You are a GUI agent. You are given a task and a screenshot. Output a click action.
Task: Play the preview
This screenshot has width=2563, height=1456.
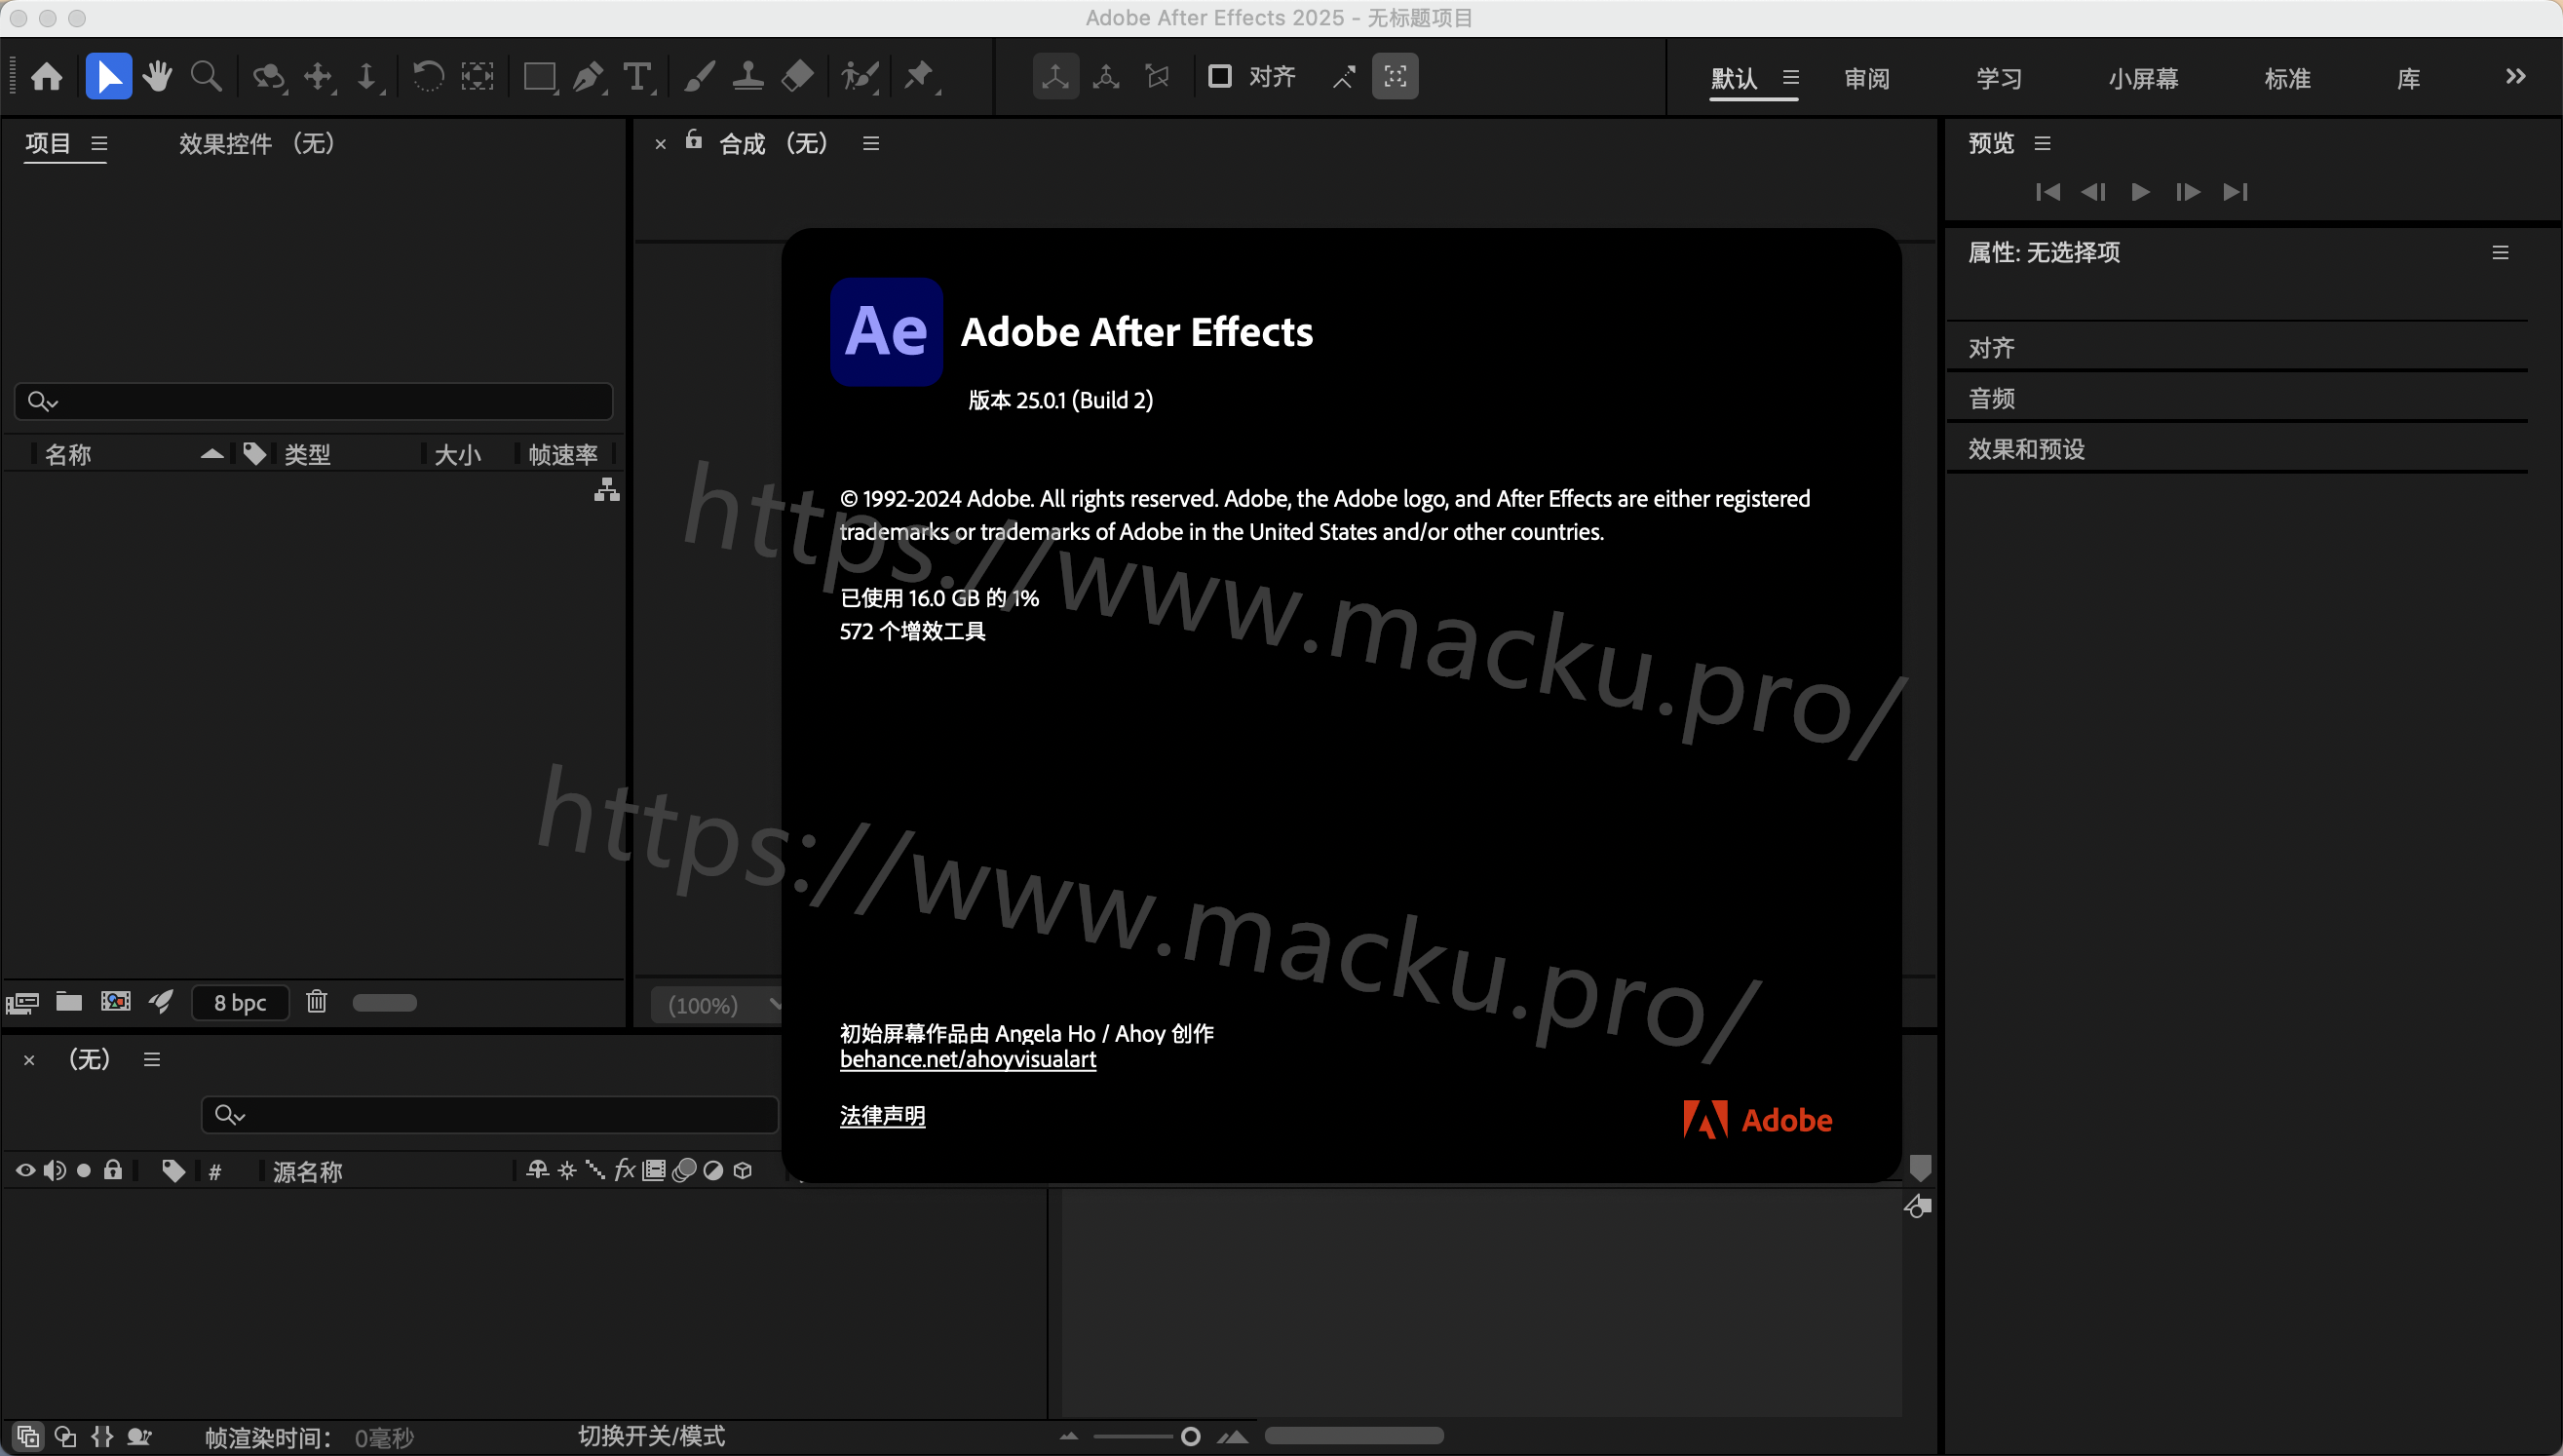2141,192
